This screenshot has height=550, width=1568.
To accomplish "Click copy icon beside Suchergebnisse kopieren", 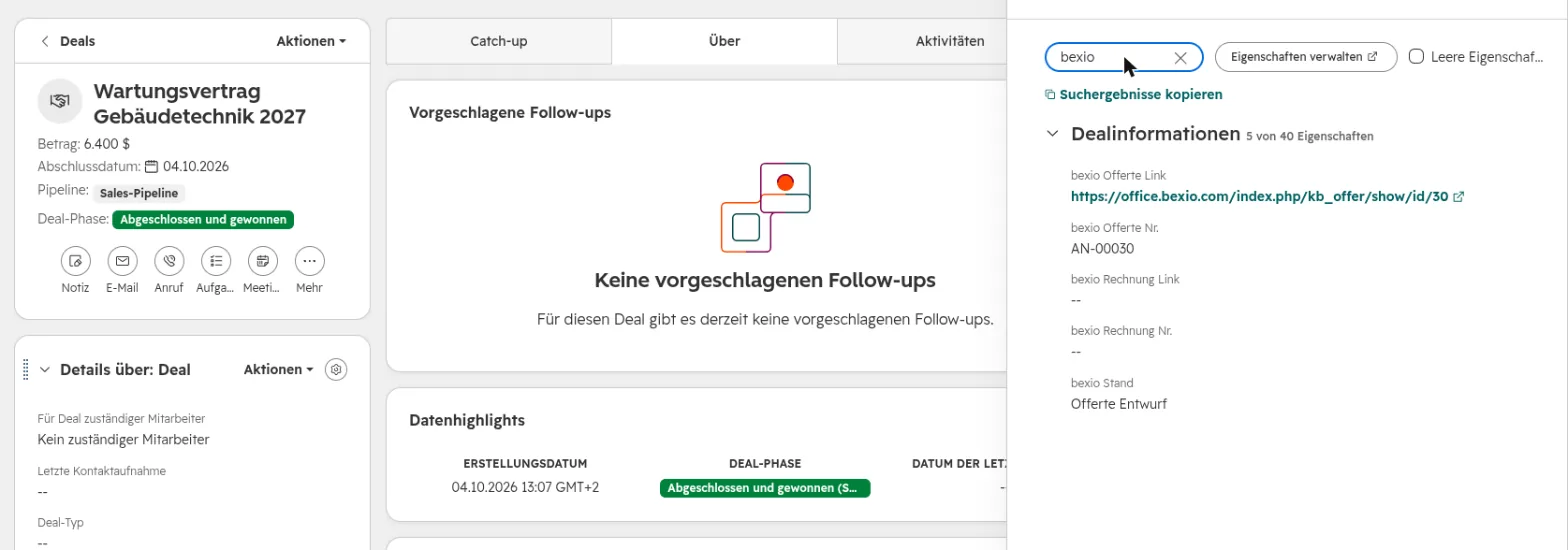I will [1050, 94].
